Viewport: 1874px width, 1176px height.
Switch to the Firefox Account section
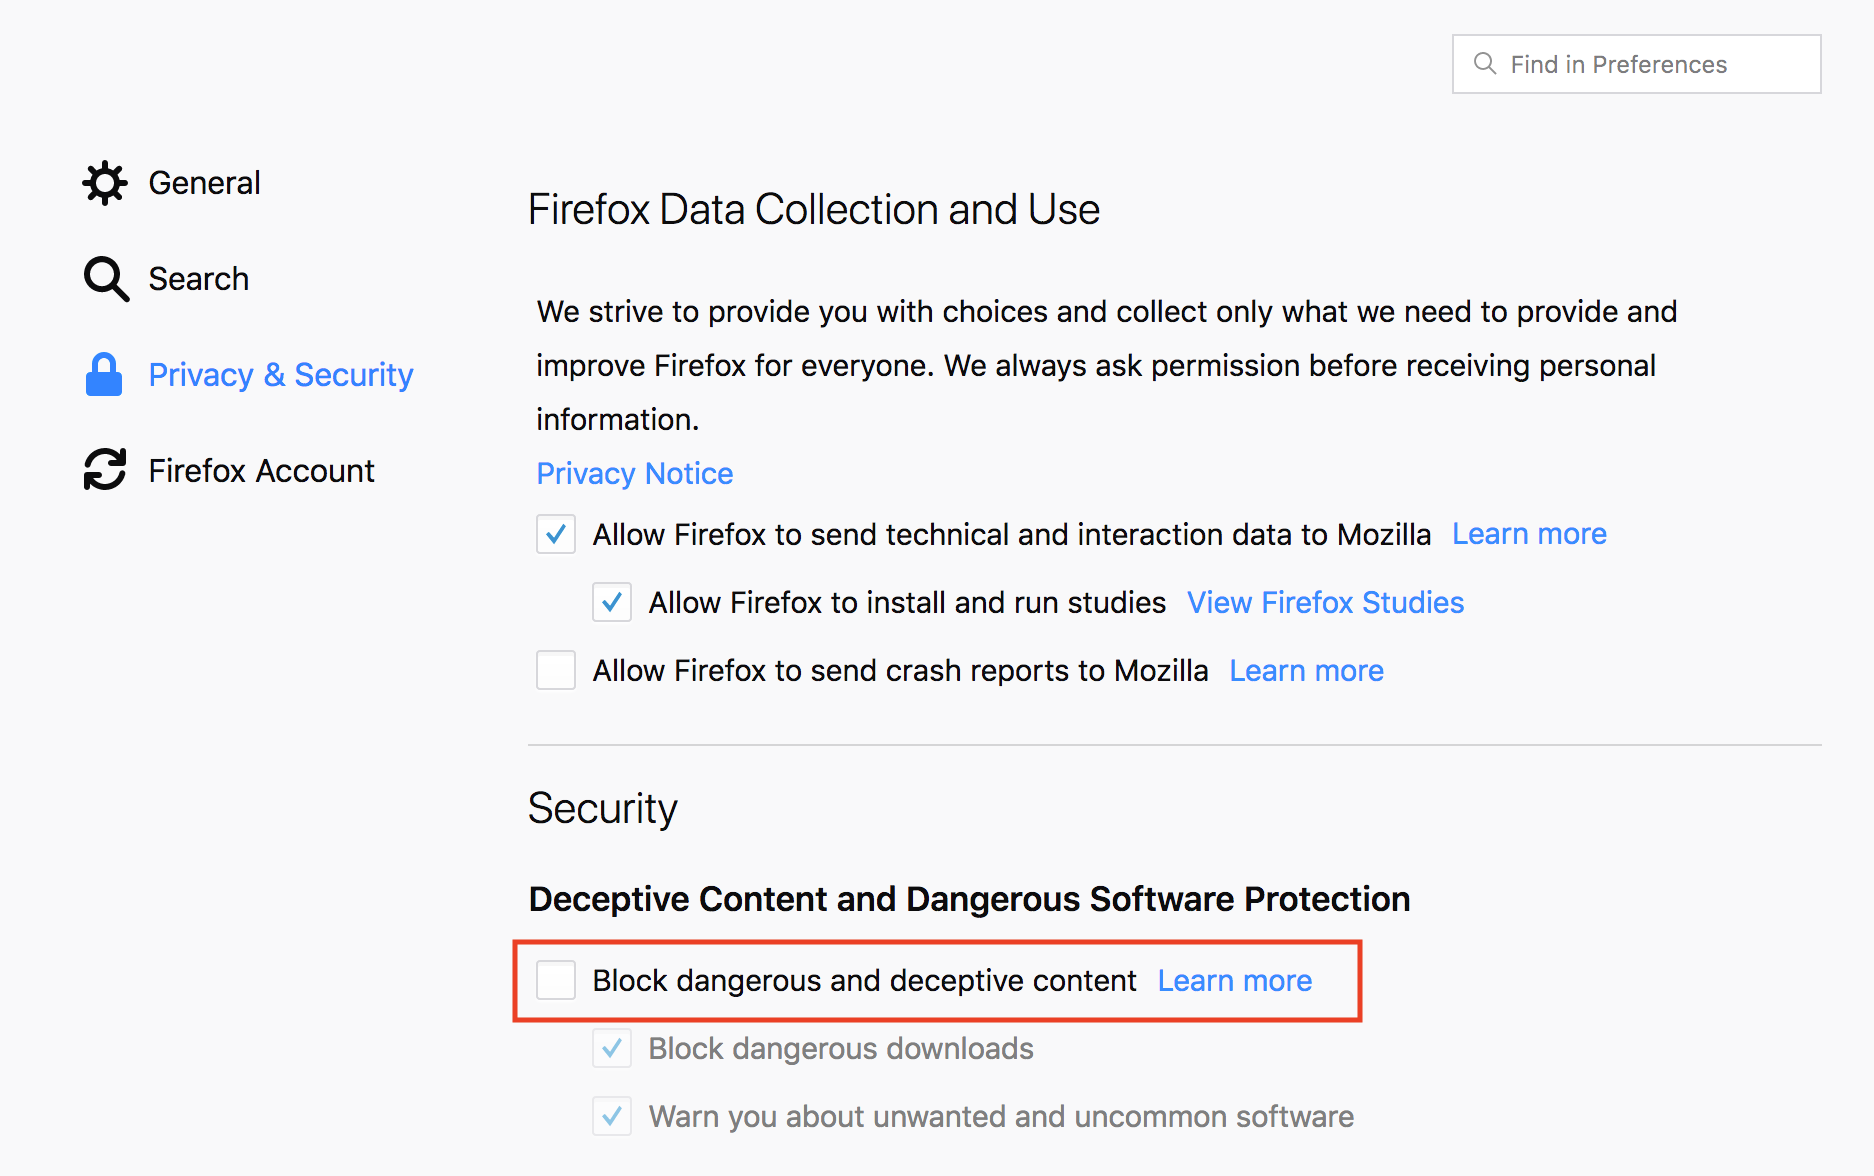coord(261,470)
